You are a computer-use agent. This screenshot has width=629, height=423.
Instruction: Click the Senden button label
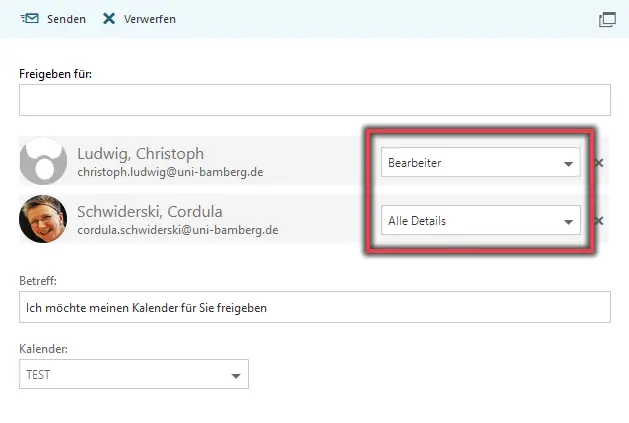pos(66,19)
